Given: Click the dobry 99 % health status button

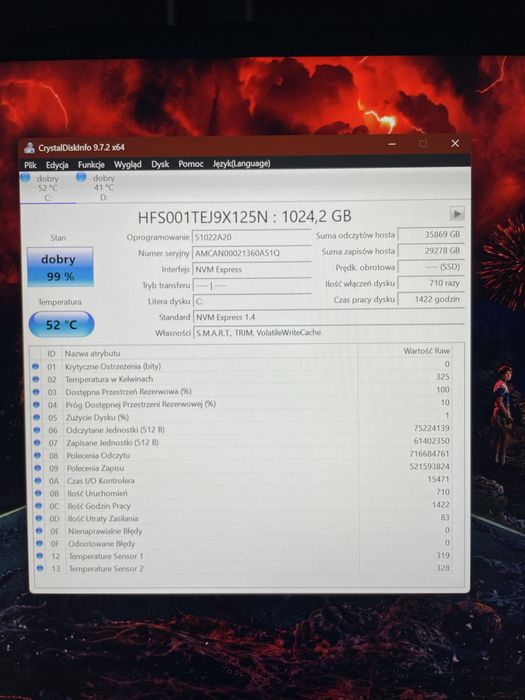Looking at the screenshot, I should tap(60, 267).
